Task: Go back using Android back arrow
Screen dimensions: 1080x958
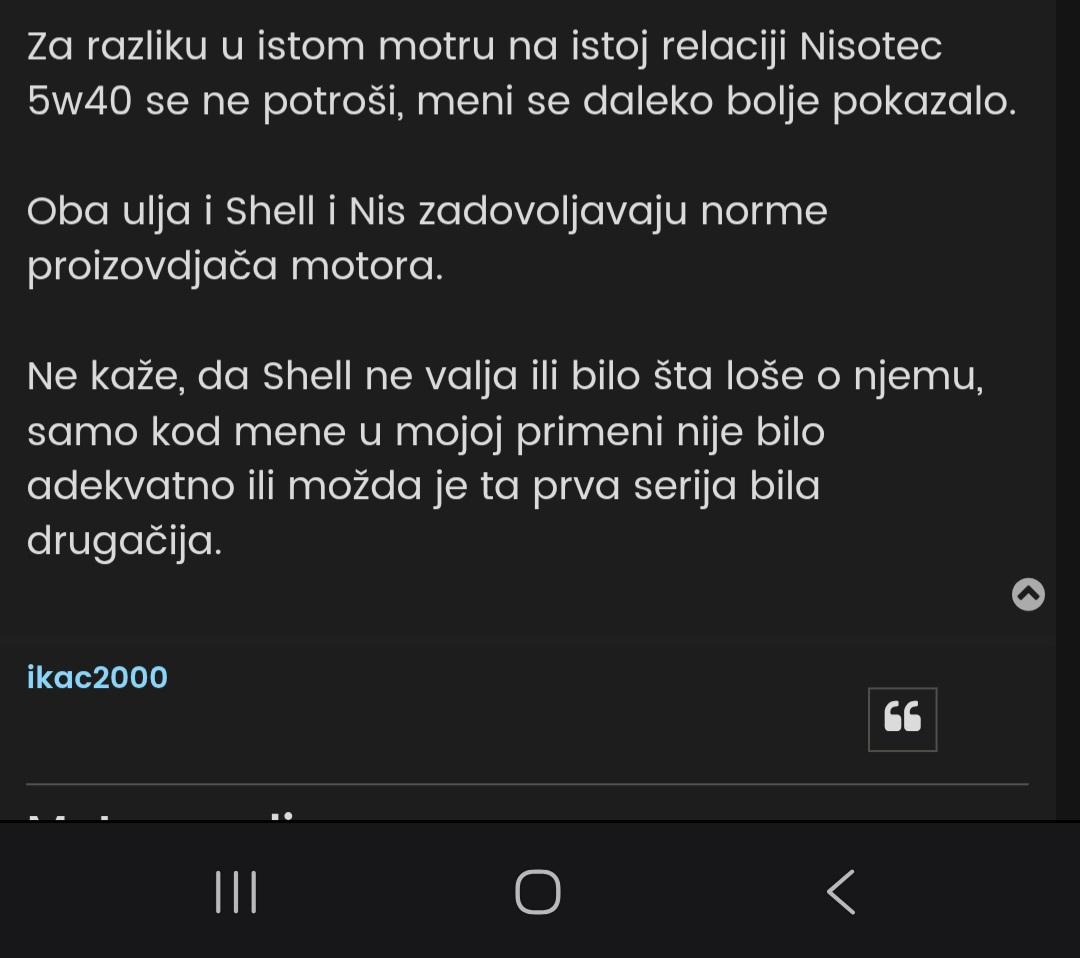Action: click(841, 891)
